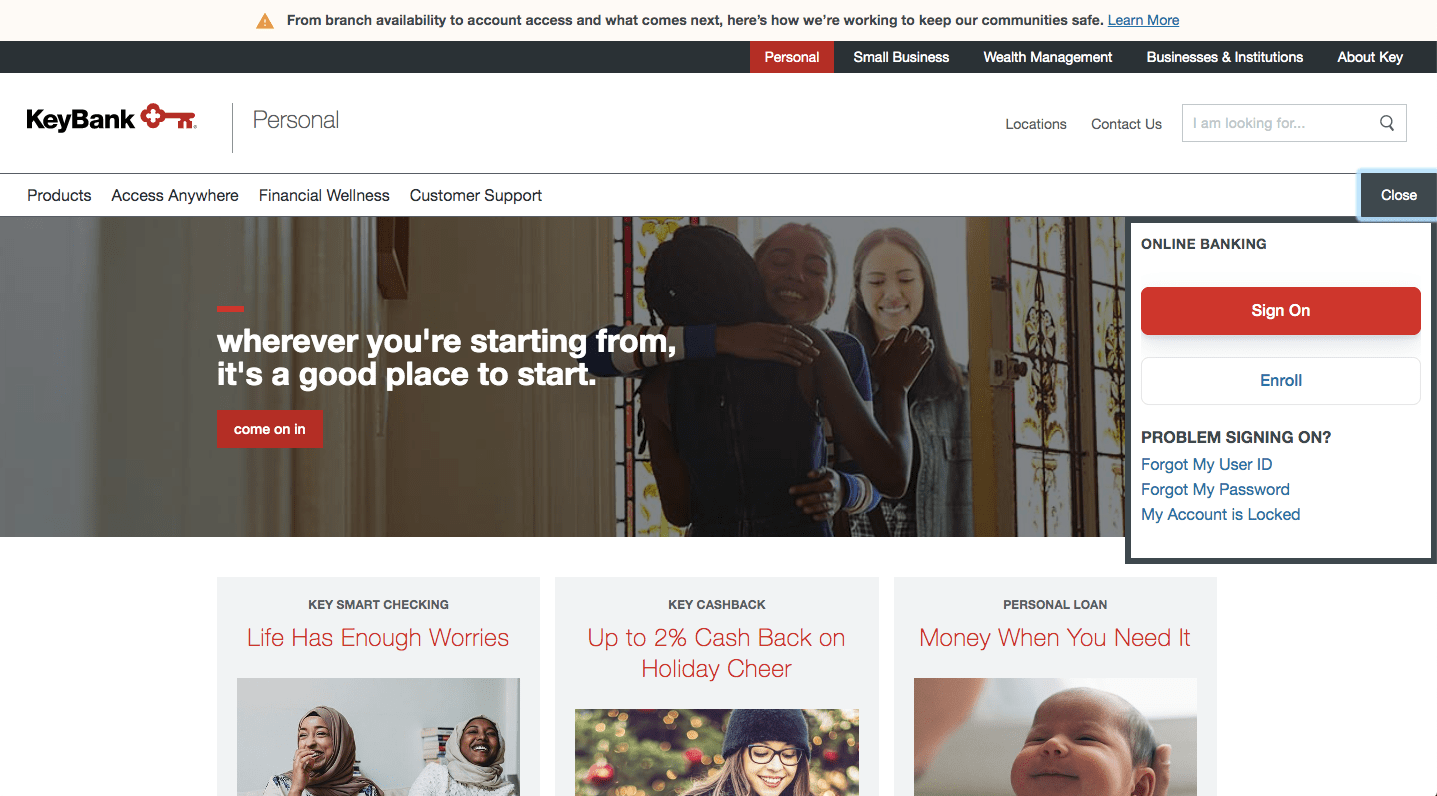1437x796 pixels.
Task: Open the Forgot My Password link
Action: [1215, 489]
